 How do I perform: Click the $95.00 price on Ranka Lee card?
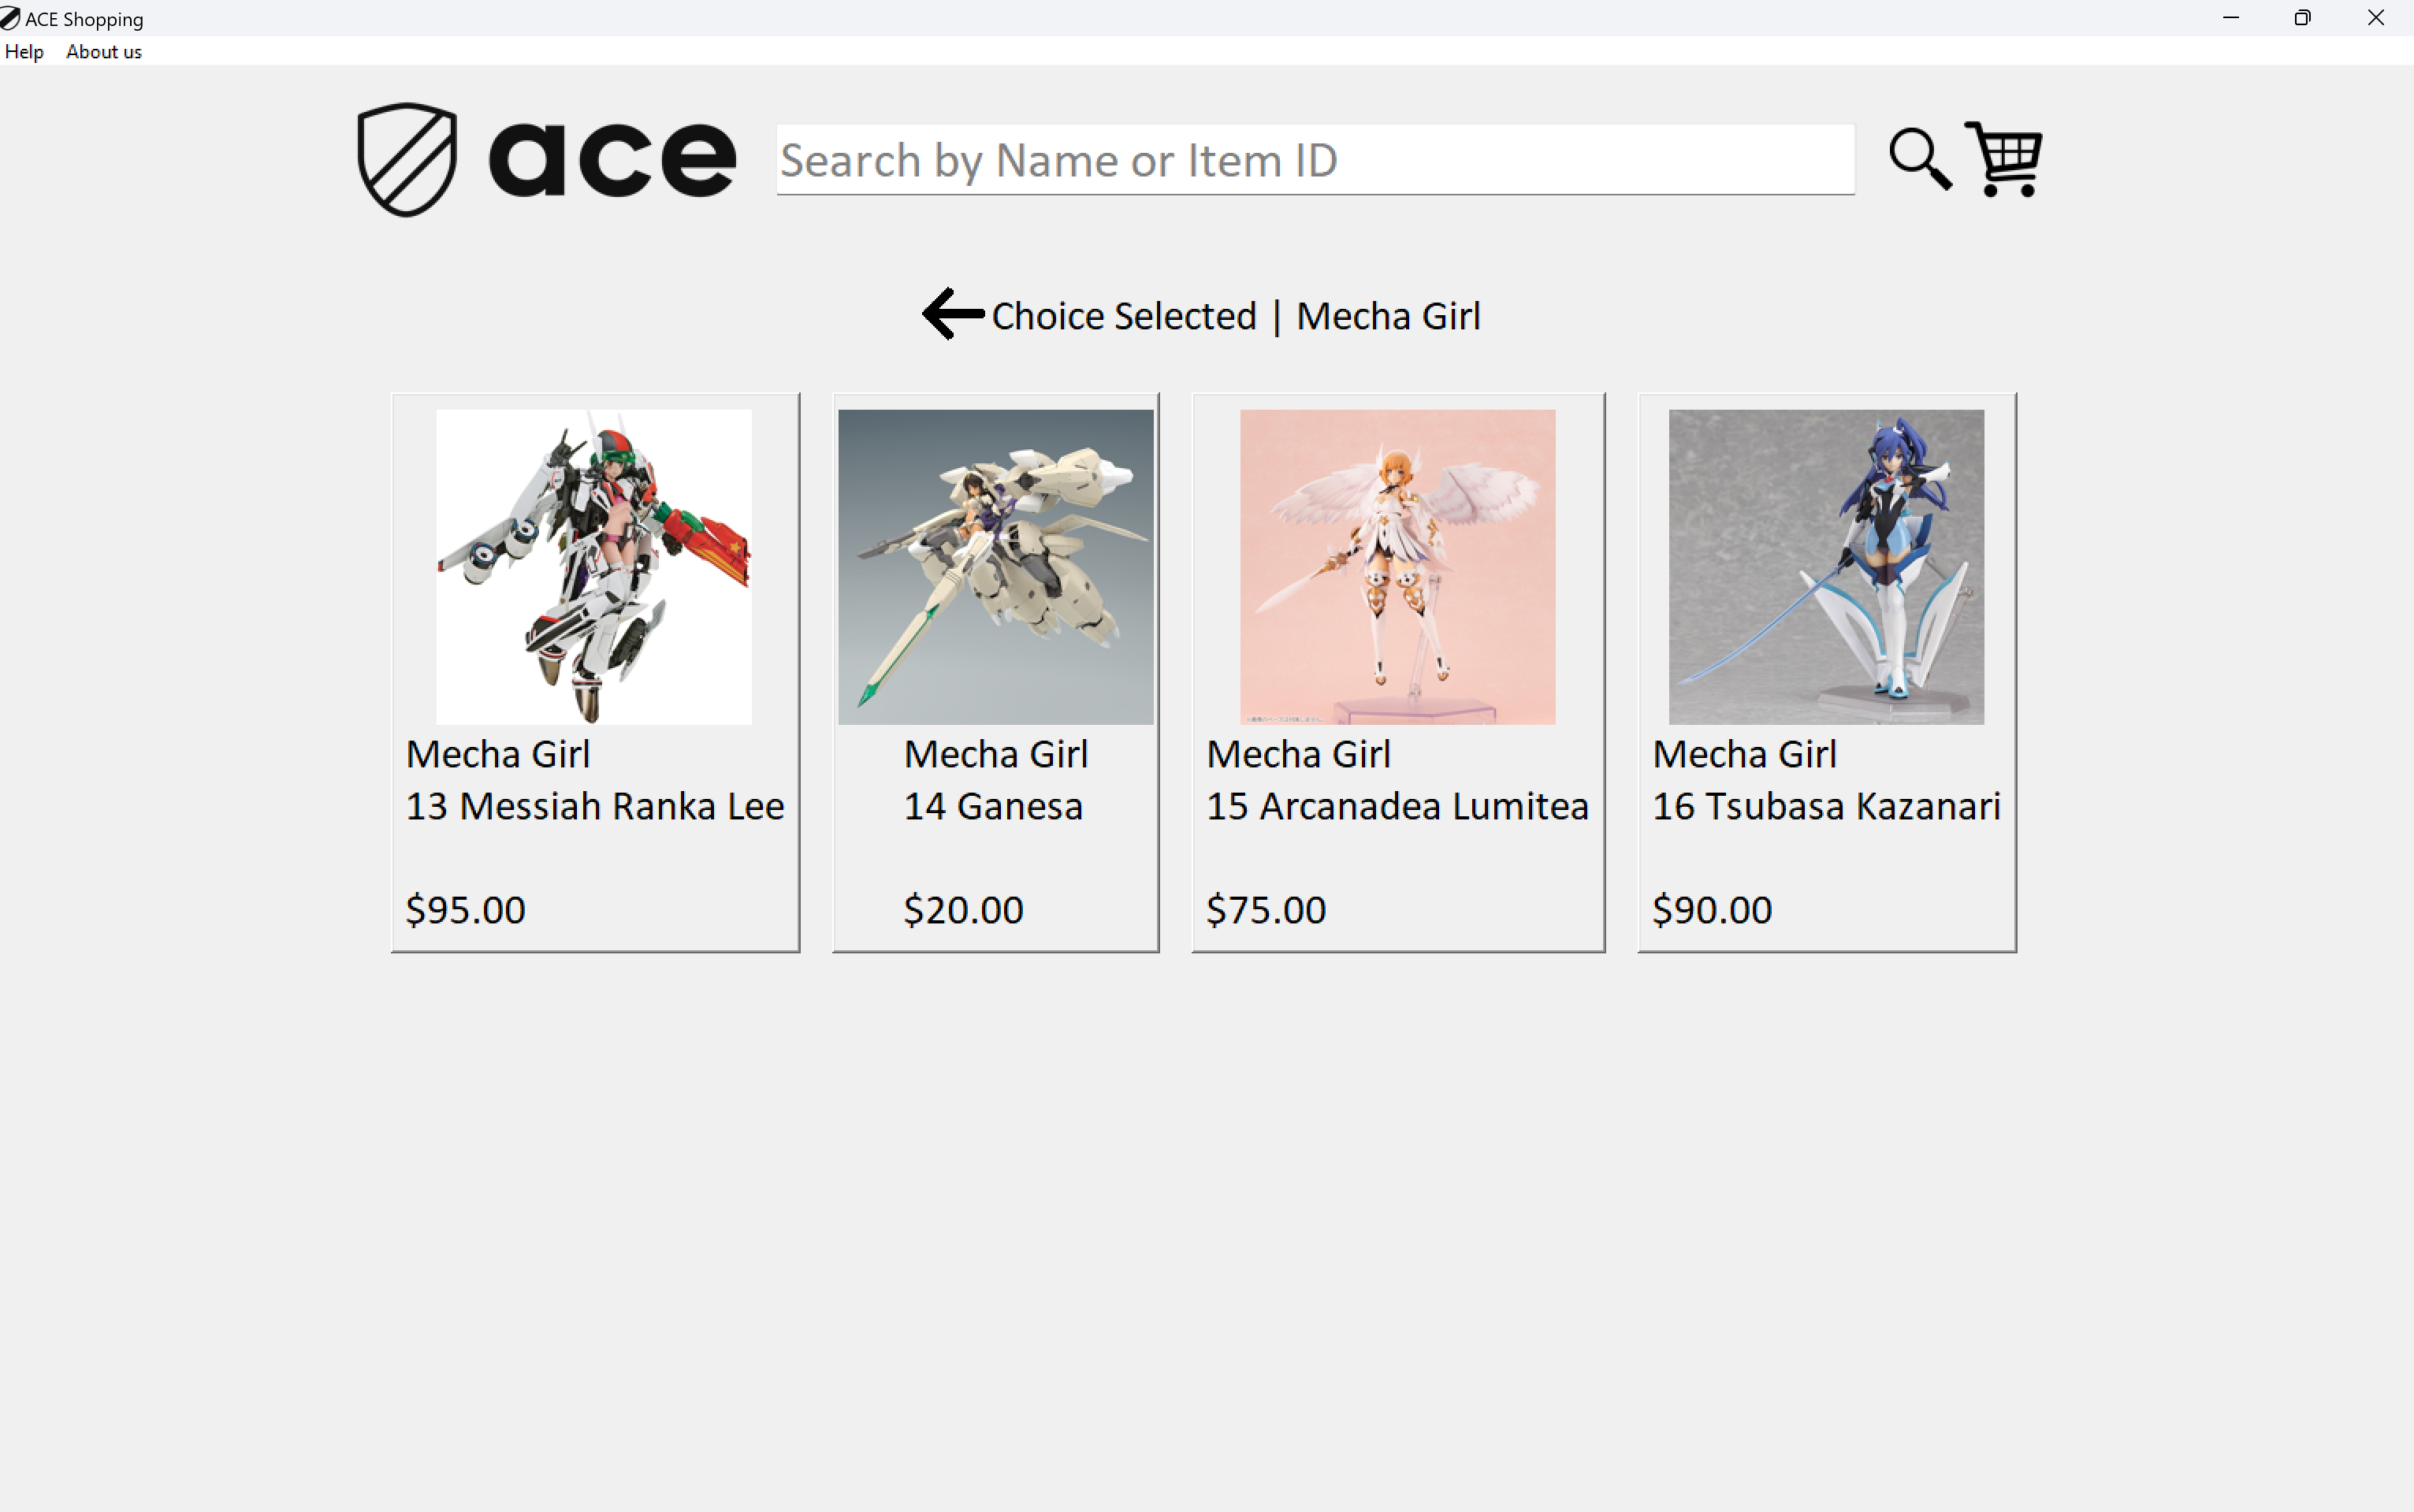(465, 910)
